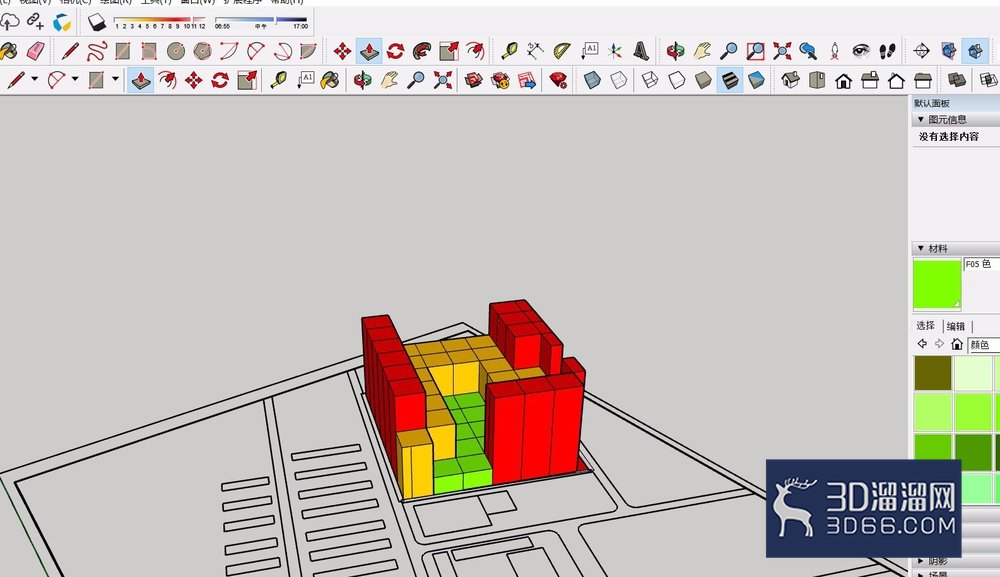Image resolution: width=1000 pixels, height=577 pixels.
Task: Enable Wireframe face style
Action: pos(650,80)
